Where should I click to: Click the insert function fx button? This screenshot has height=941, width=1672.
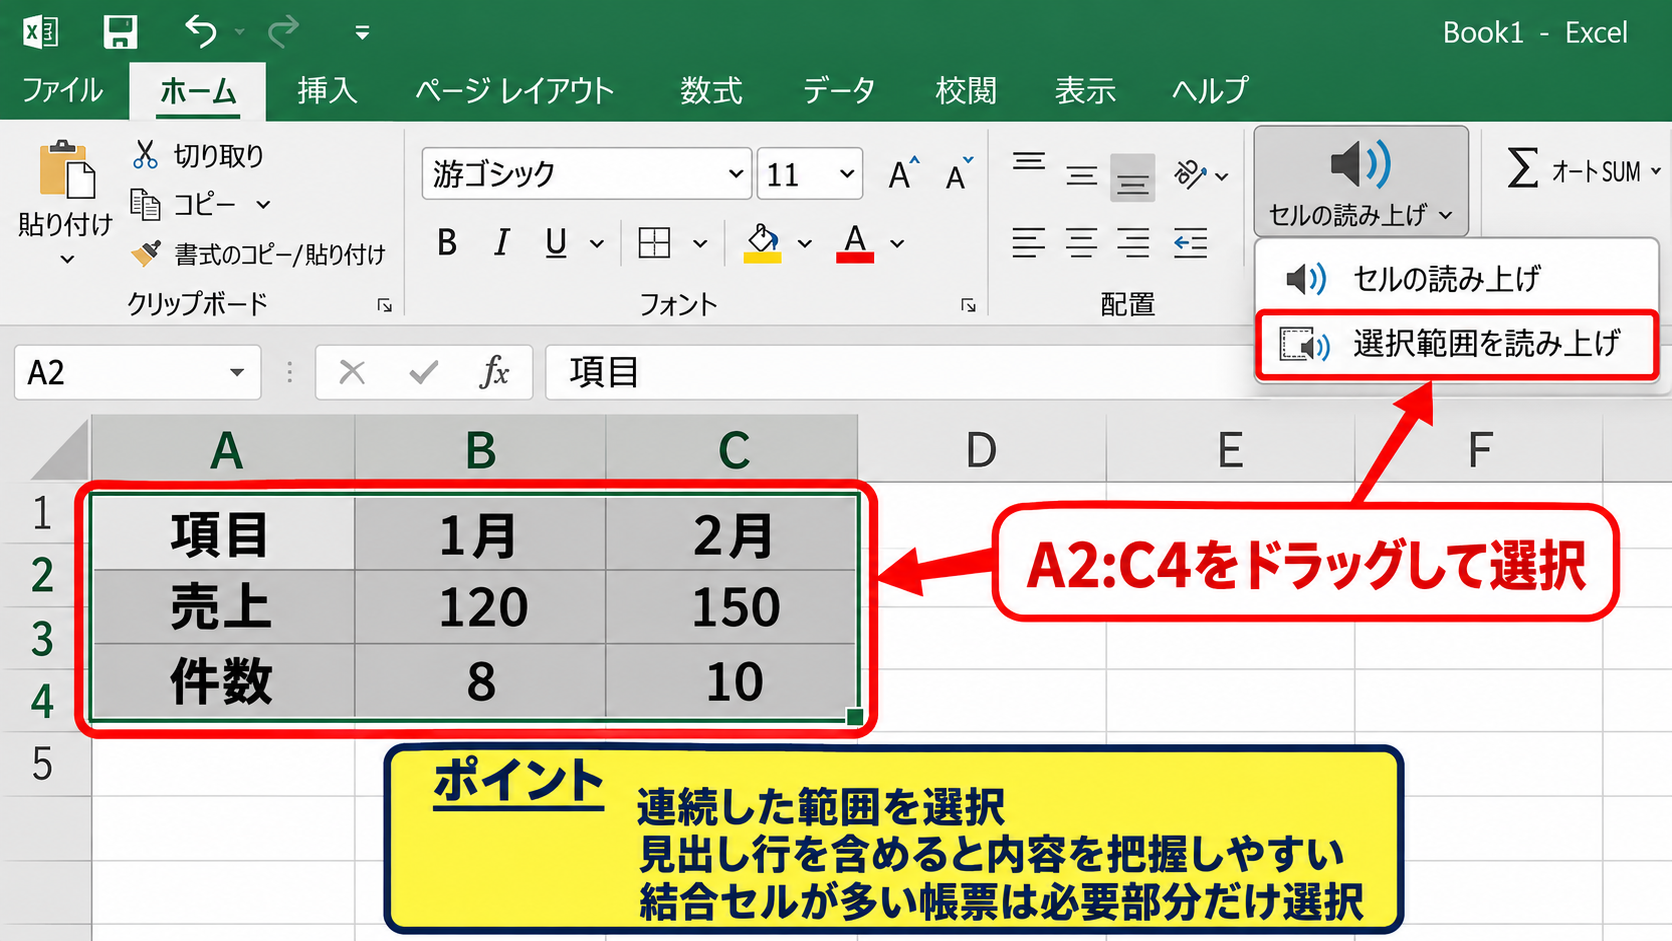494,373
